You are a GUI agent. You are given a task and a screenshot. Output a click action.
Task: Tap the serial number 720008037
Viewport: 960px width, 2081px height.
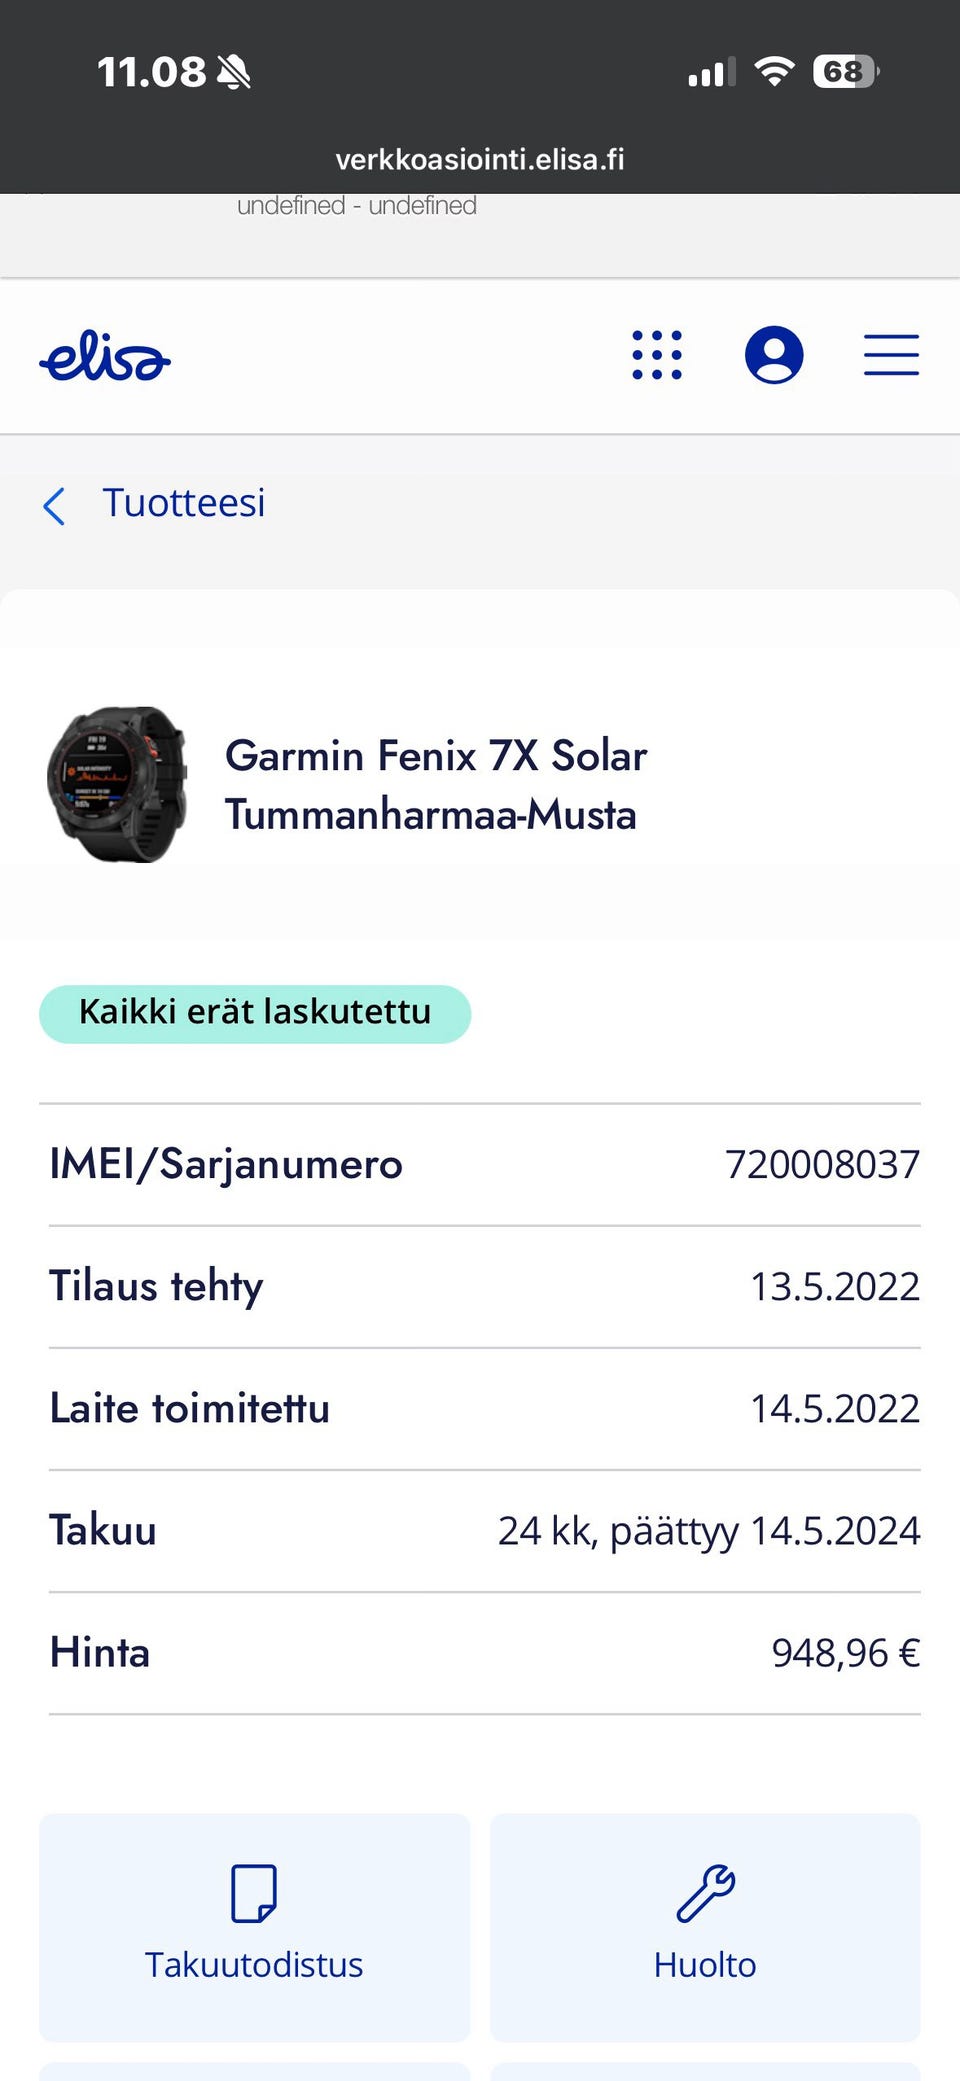click(x=822, y=1164)
